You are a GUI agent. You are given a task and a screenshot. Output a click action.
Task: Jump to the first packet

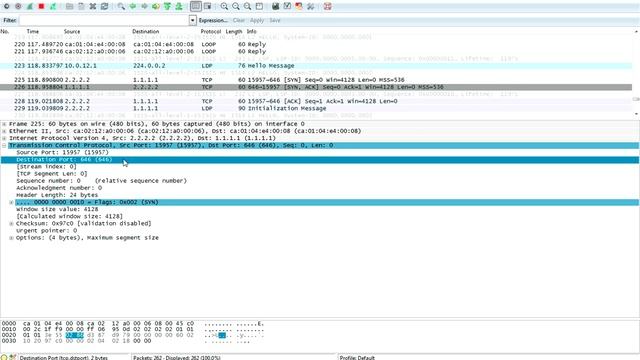click(167, 7)
